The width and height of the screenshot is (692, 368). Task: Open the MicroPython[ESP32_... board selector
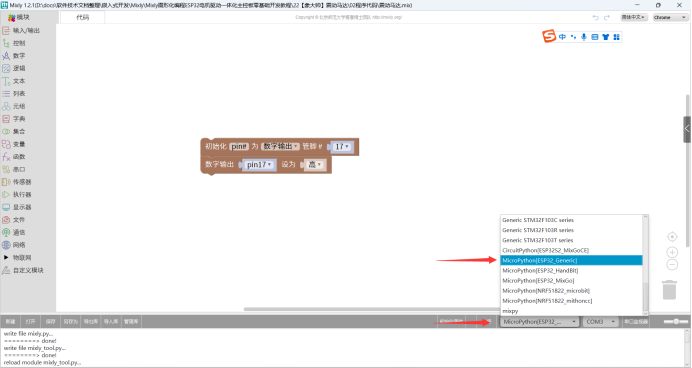(x=539, y=322)
